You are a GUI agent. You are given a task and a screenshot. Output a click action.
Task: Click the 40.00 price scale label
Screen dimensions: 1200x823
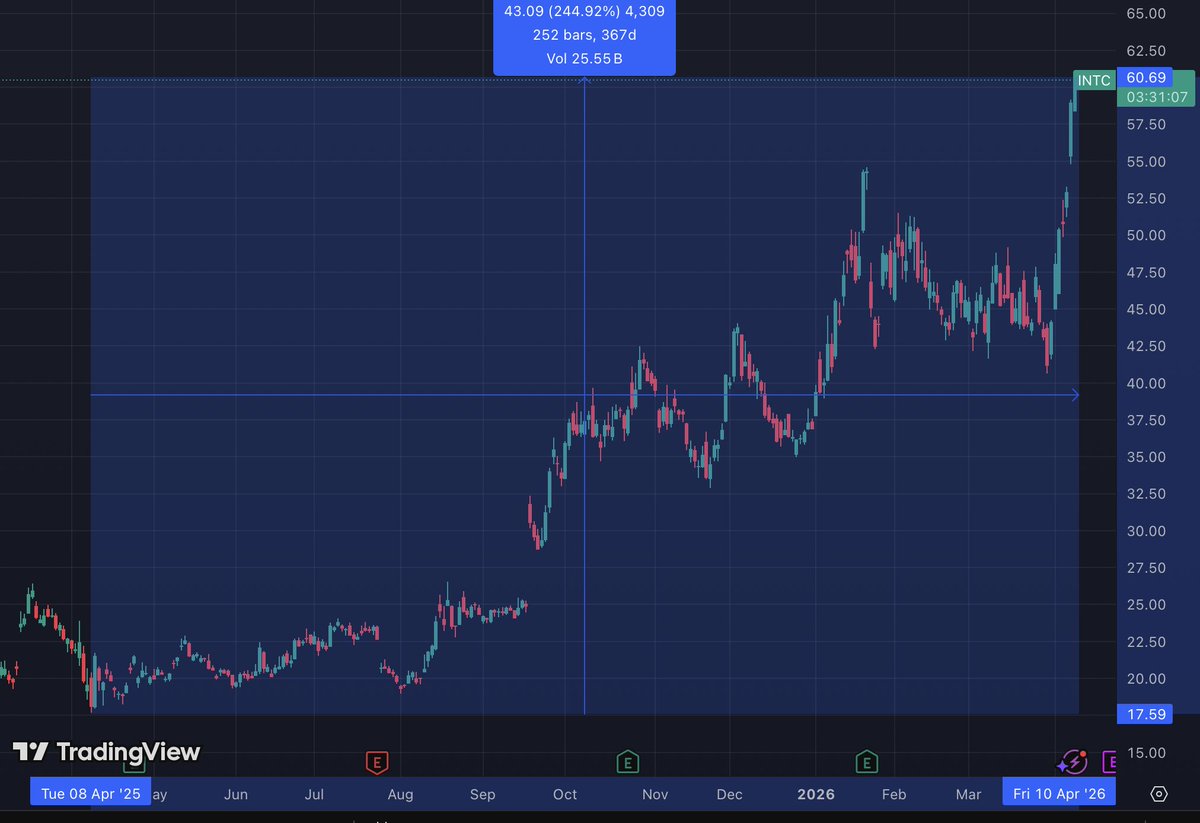coord(1145,384)
